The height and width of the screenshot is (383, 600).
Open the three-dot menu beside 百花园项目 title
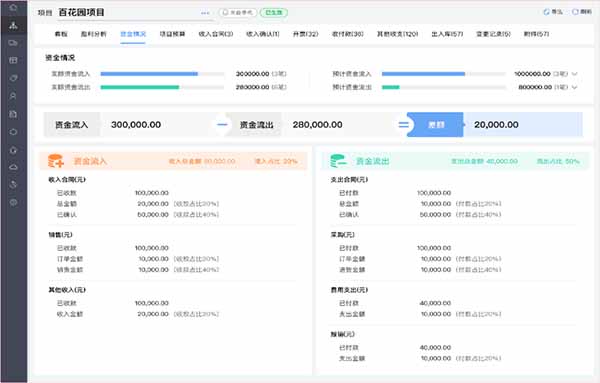(205, 13)
